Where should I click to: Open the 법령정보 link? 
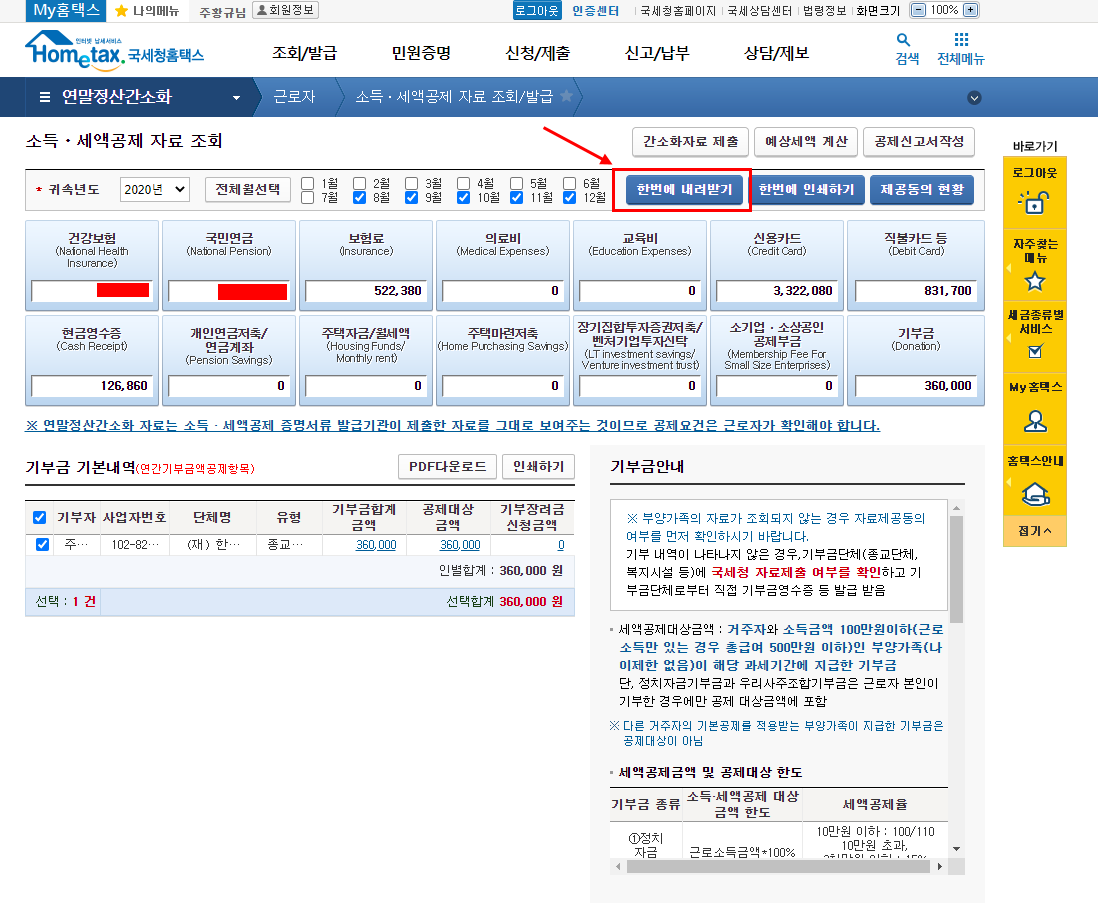tap(824, 11)
